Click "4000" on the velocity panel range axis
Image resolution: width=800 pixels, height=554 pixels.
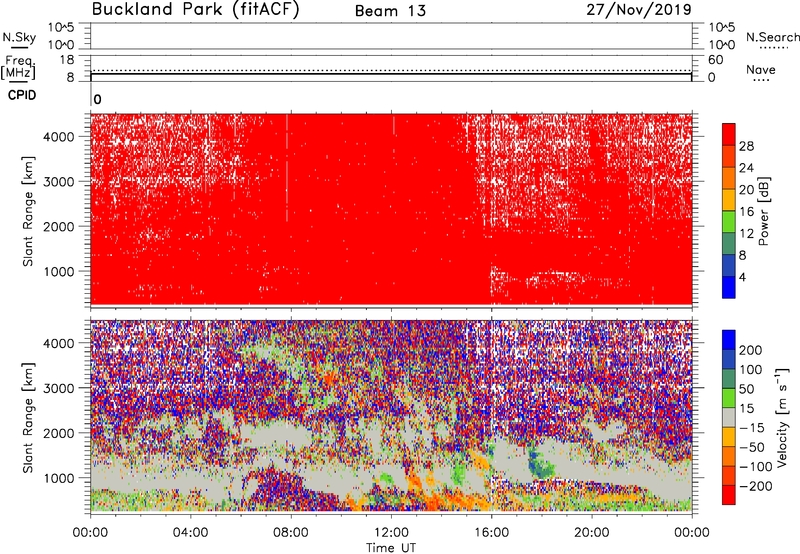tap(59, 343)
